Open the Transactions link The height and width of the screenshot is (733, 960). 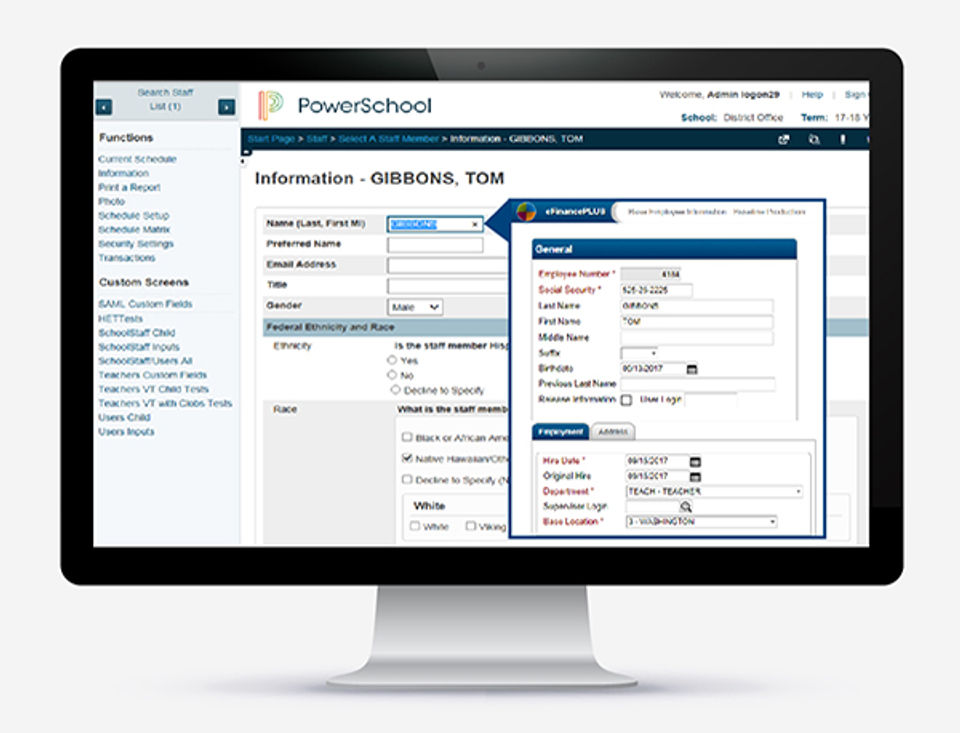[x=127, y=258]
